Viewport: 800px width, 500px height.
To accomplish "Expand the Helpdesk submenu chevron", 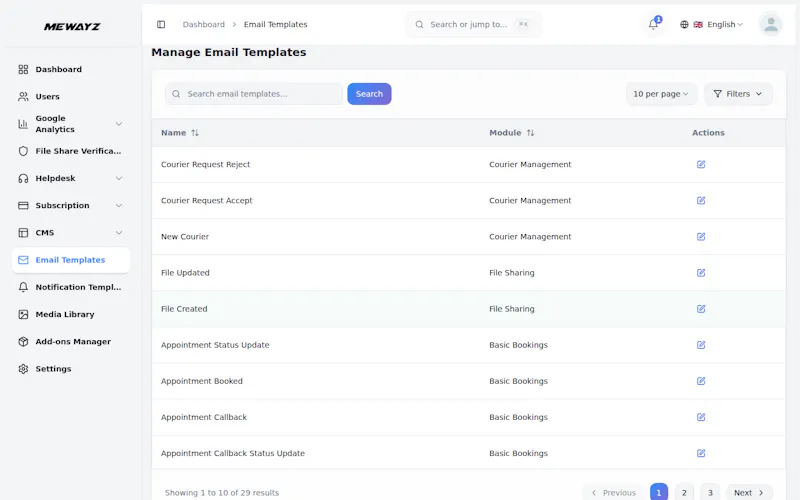I will pyautogui.click(x=118, y=178).
